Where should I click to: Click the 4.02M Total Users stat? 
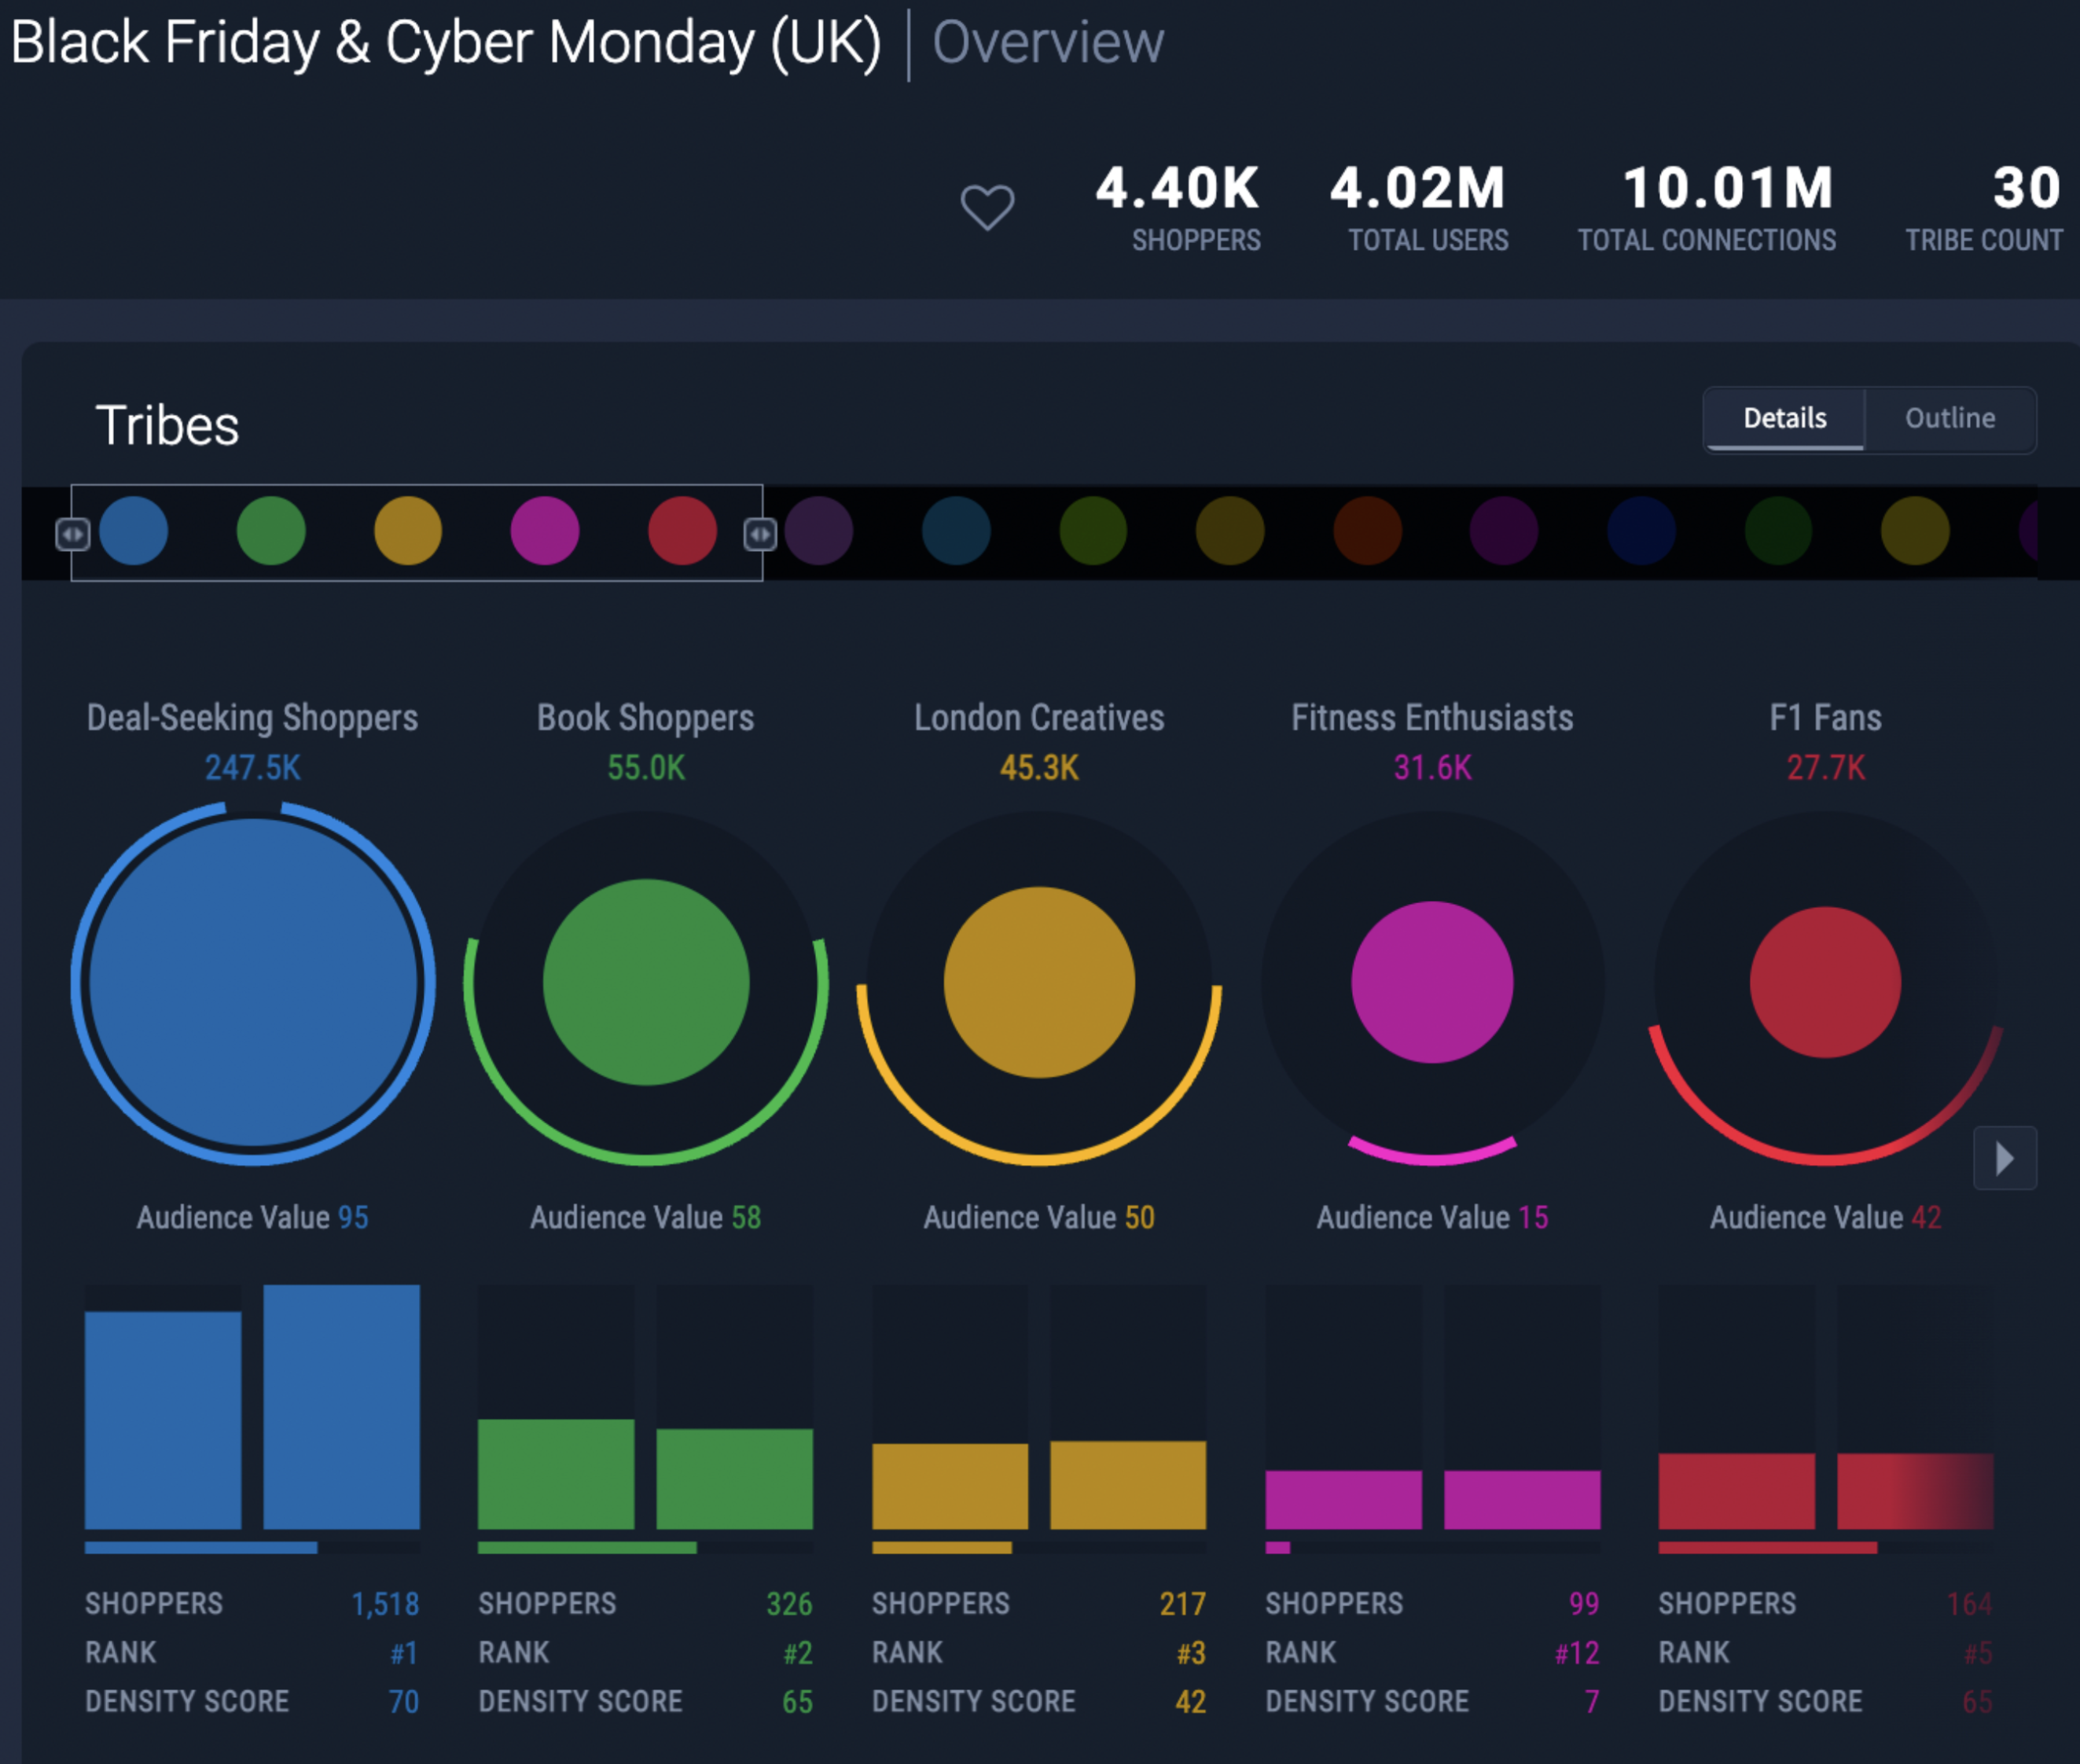(1419, 208)
